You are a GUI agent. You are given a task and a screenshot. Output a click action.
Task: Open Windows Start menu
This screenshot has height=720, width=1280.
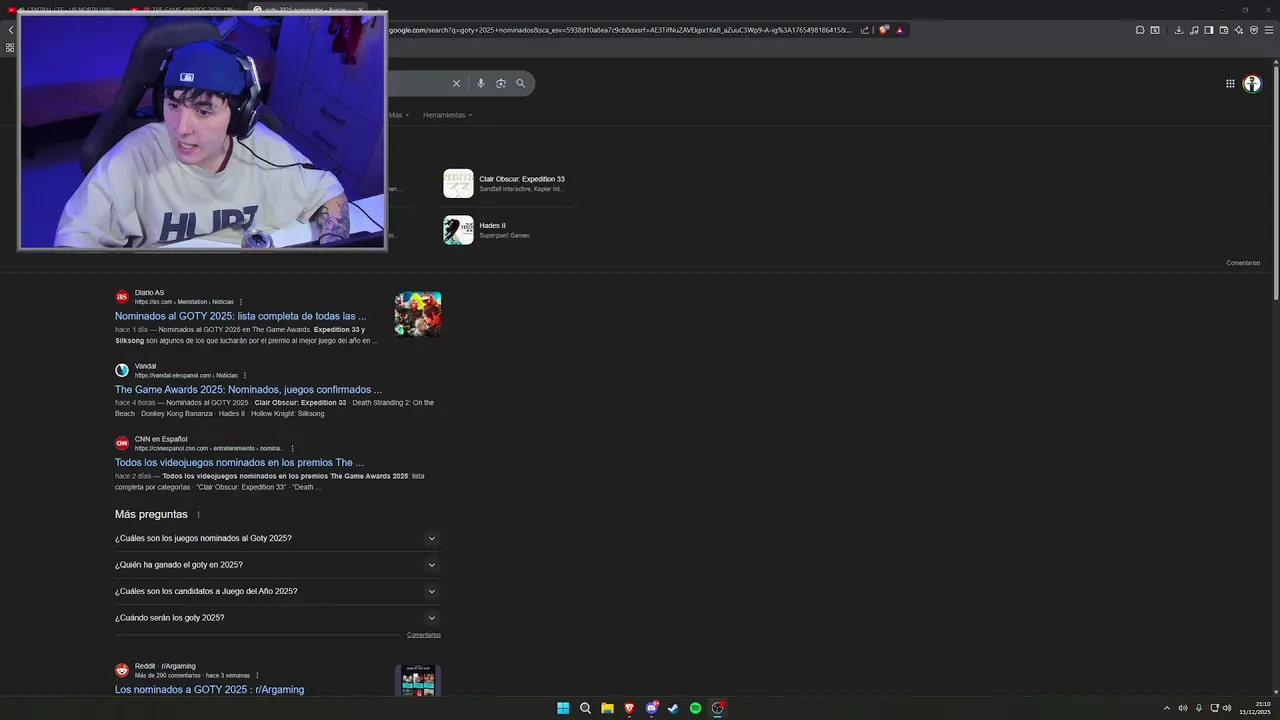coord(563,708)
